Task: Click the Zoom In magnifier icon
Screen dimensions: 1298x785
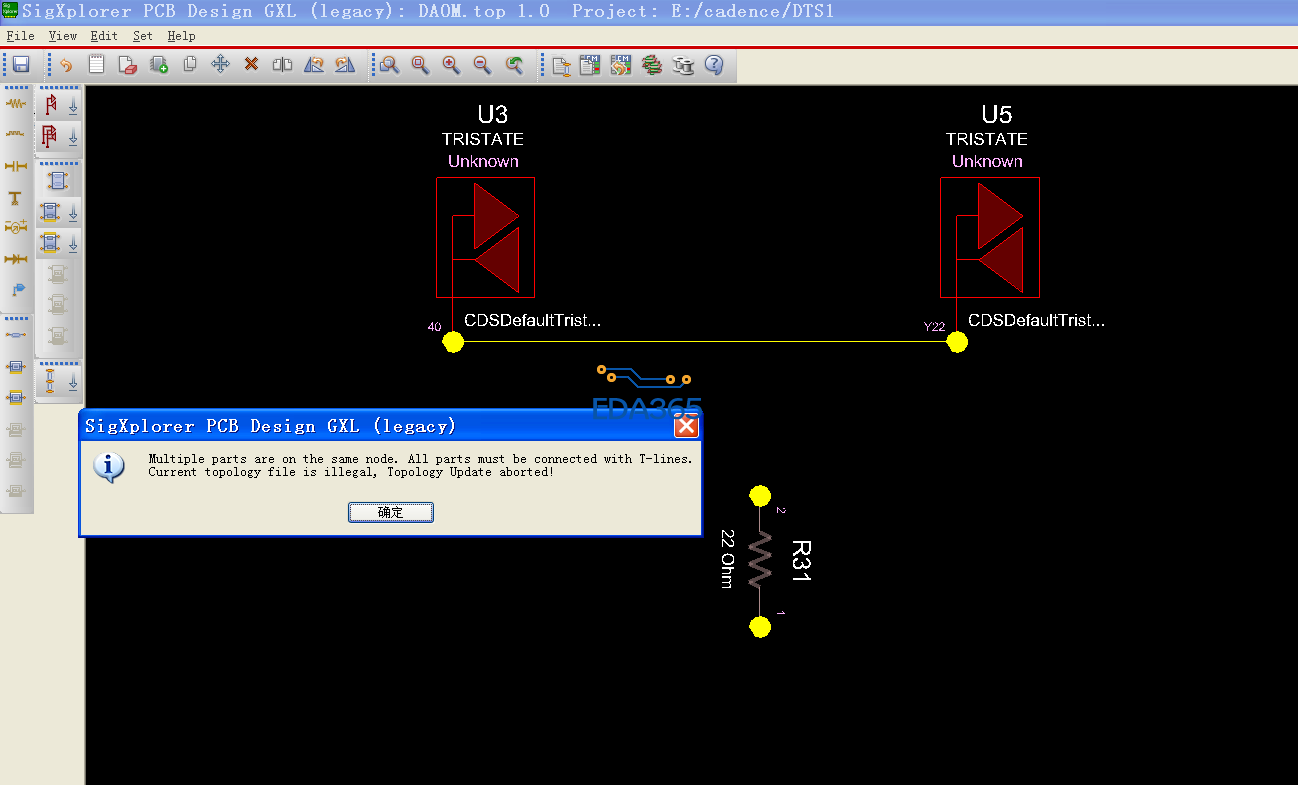Action: tap(451, 65)
